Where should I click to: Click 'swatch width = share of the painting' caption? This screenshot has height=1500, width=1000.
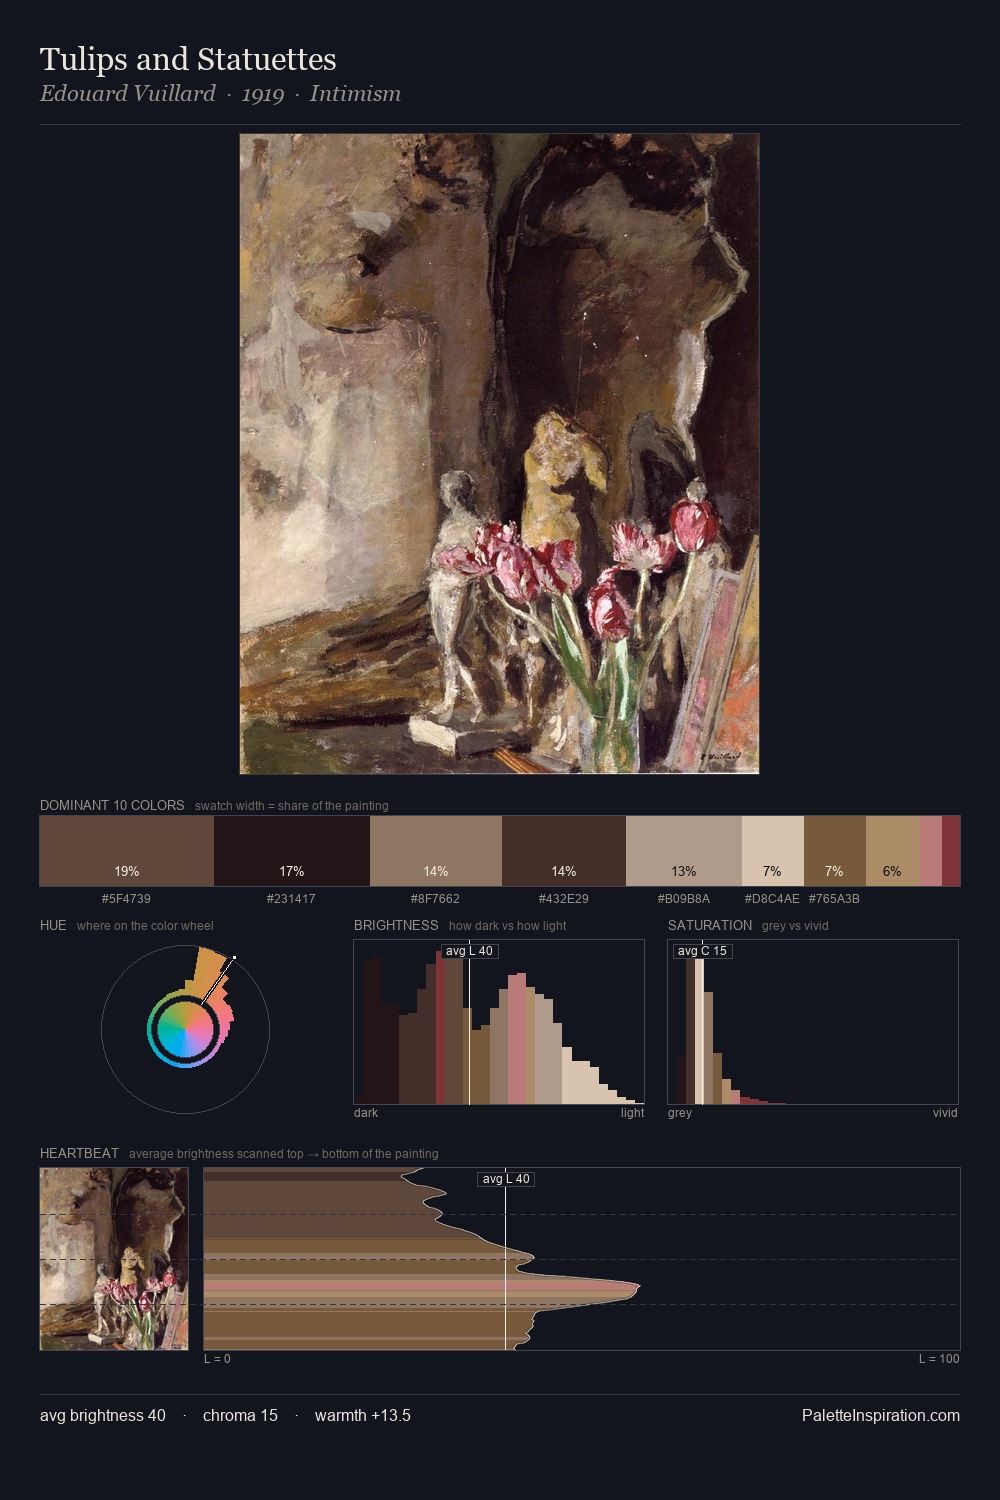point(292,806)
